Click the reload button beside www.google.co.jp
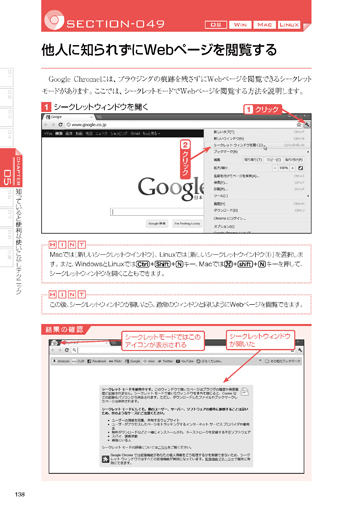Image resolution: width=360 pixels, height=510 pixels. pyautogui.click(x=60, y=125)
